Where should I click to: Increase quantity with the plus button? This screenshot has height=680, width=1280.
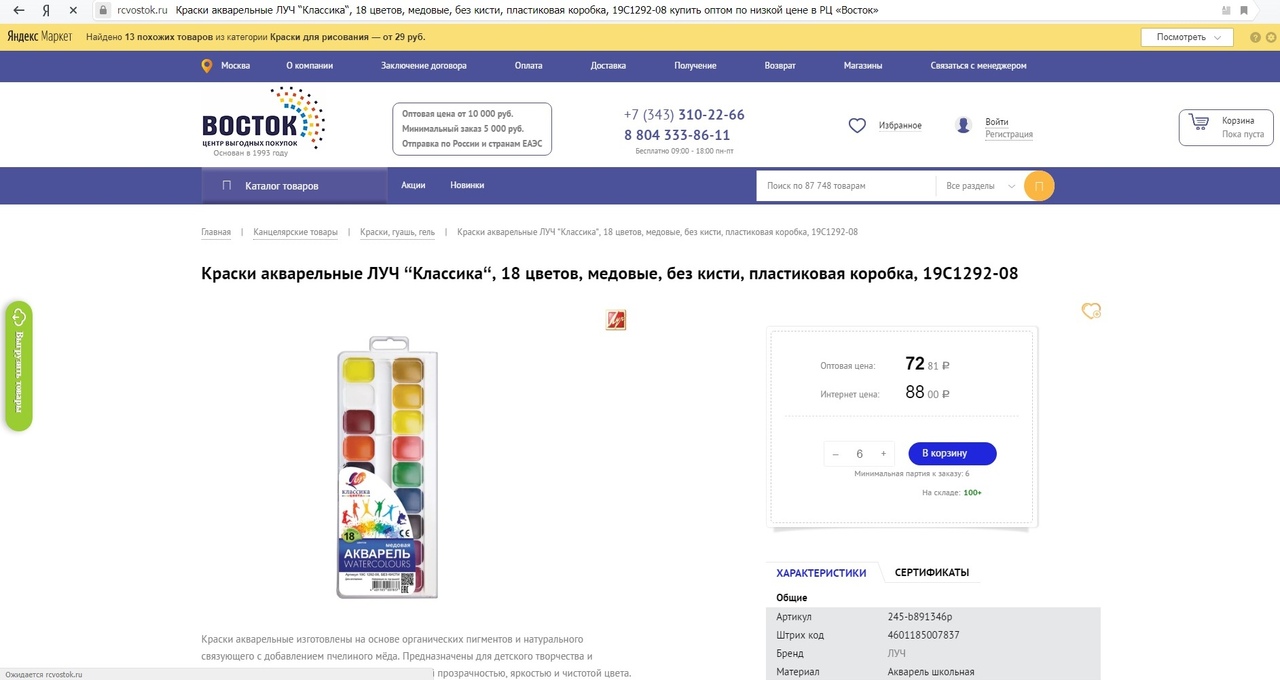click(883, 454)
